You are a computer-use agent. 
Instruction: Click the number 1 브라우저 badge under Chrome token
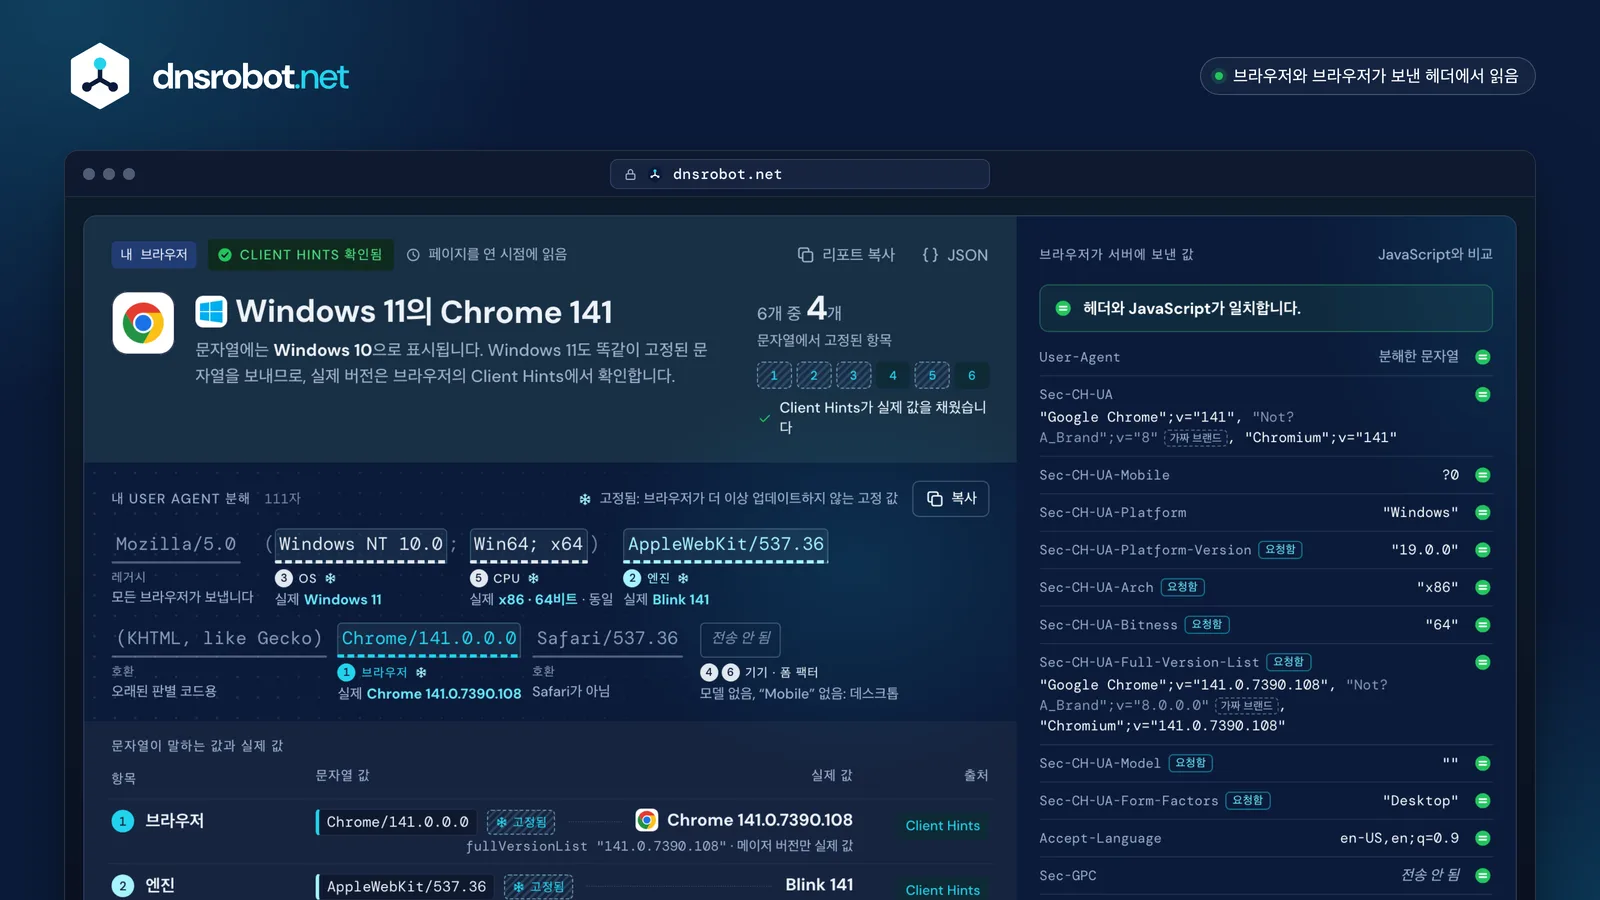click(x=346, y=672)
